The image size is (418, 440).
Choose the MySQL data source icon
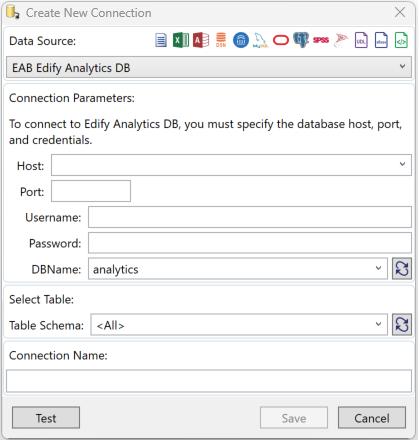pyautogui.click(x=261, y=41)
